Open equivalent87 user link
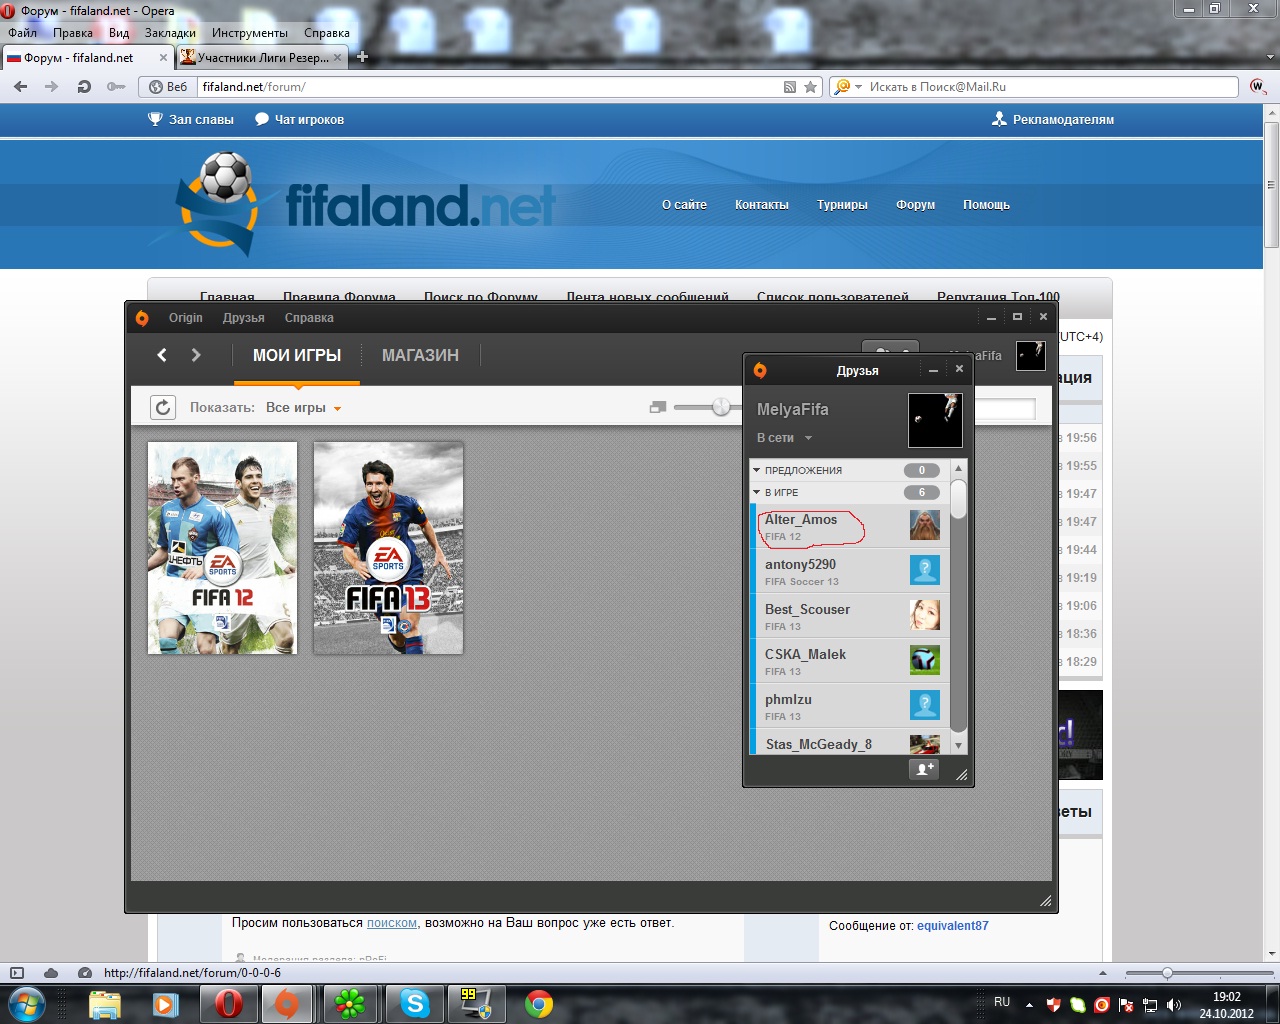 953,926
